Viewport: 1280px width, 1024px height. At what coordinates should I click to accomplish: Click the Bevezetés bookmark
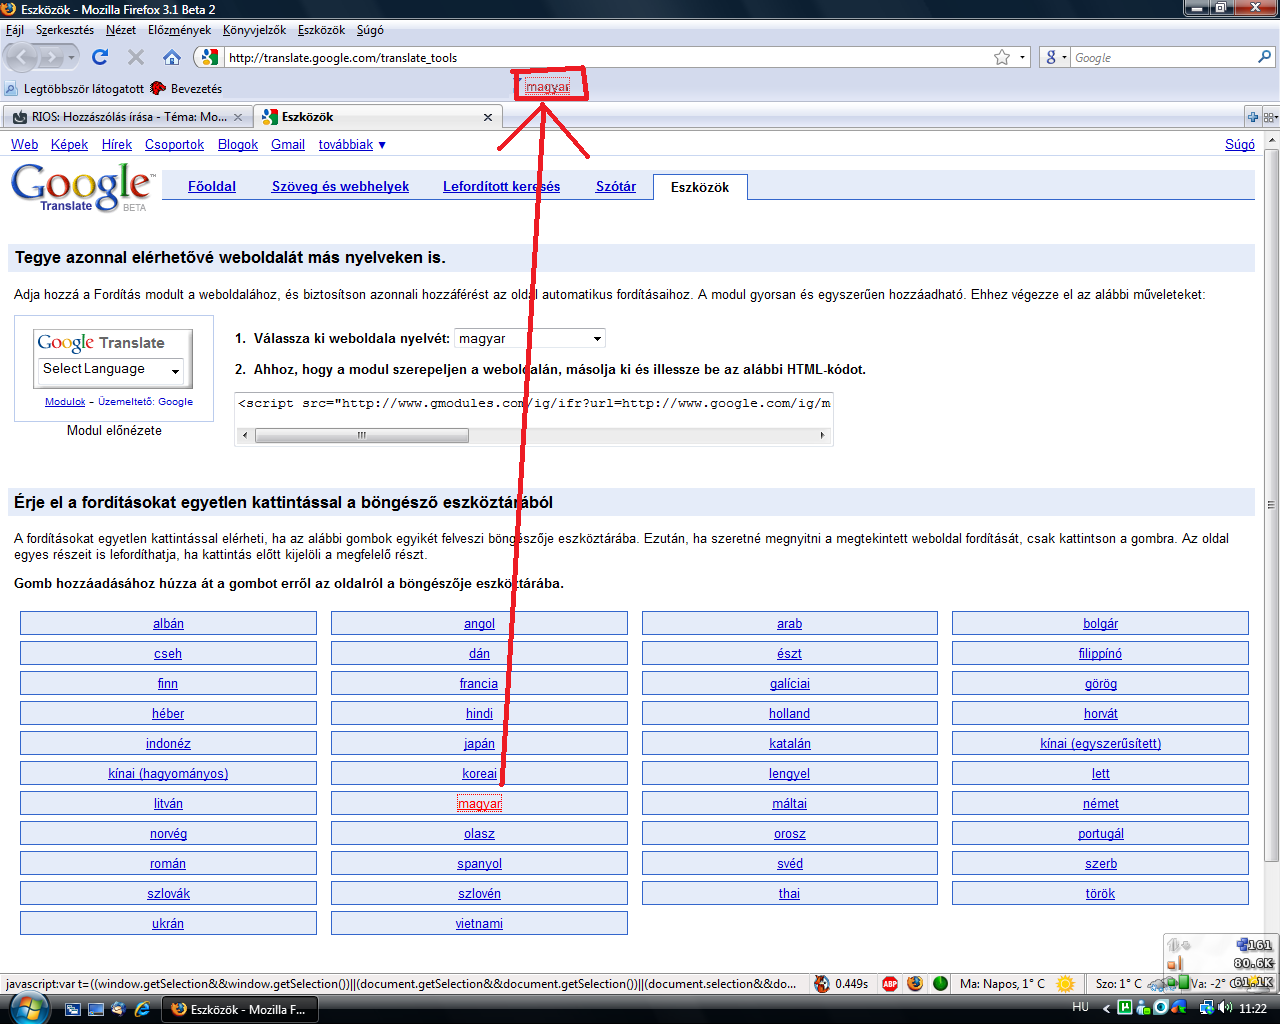pyautogui.click(x=186, y=89)
